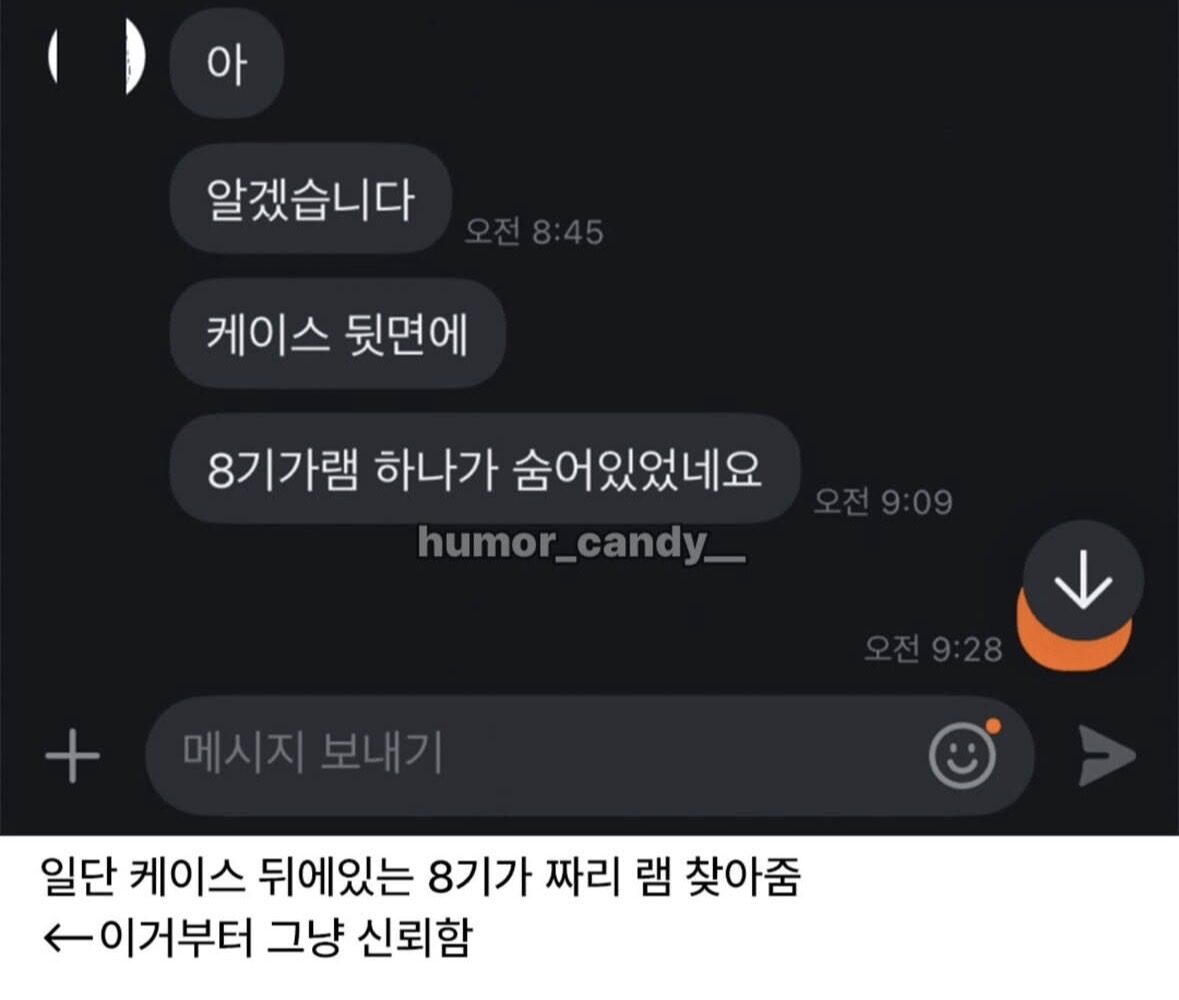Click the 이거부터 그냥 신뢰함 caption text

(x=285, y=938)
